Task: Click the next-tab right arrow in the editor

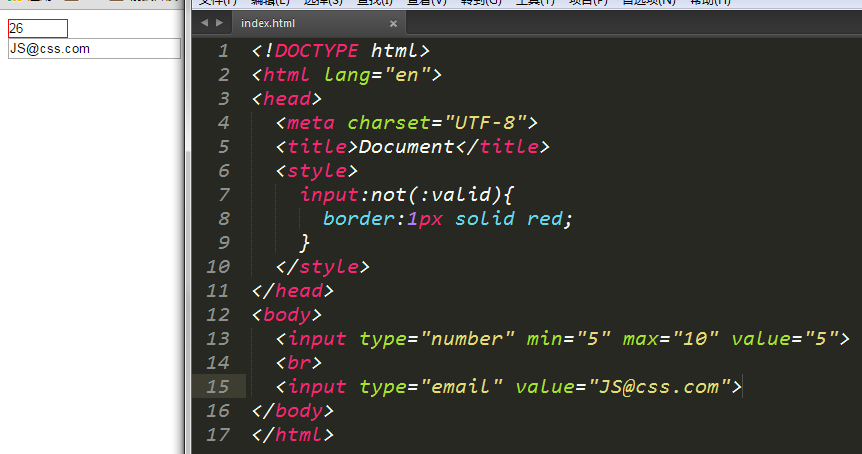Action: tap(219, 23)
